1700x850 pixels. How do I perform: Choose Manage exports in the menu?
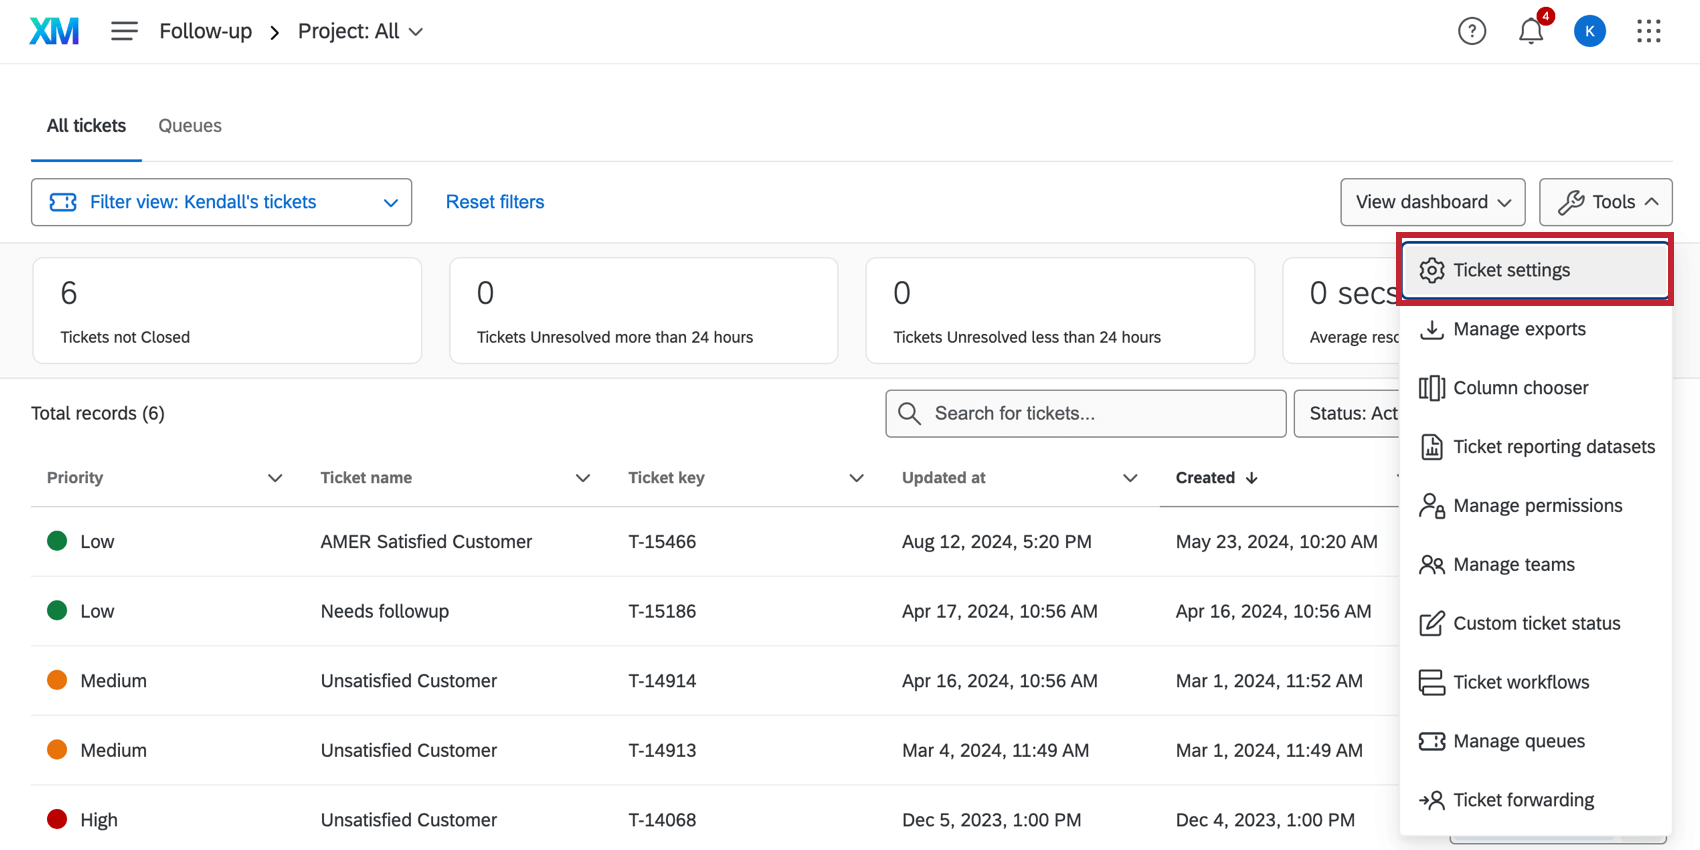pos(1519,329)
